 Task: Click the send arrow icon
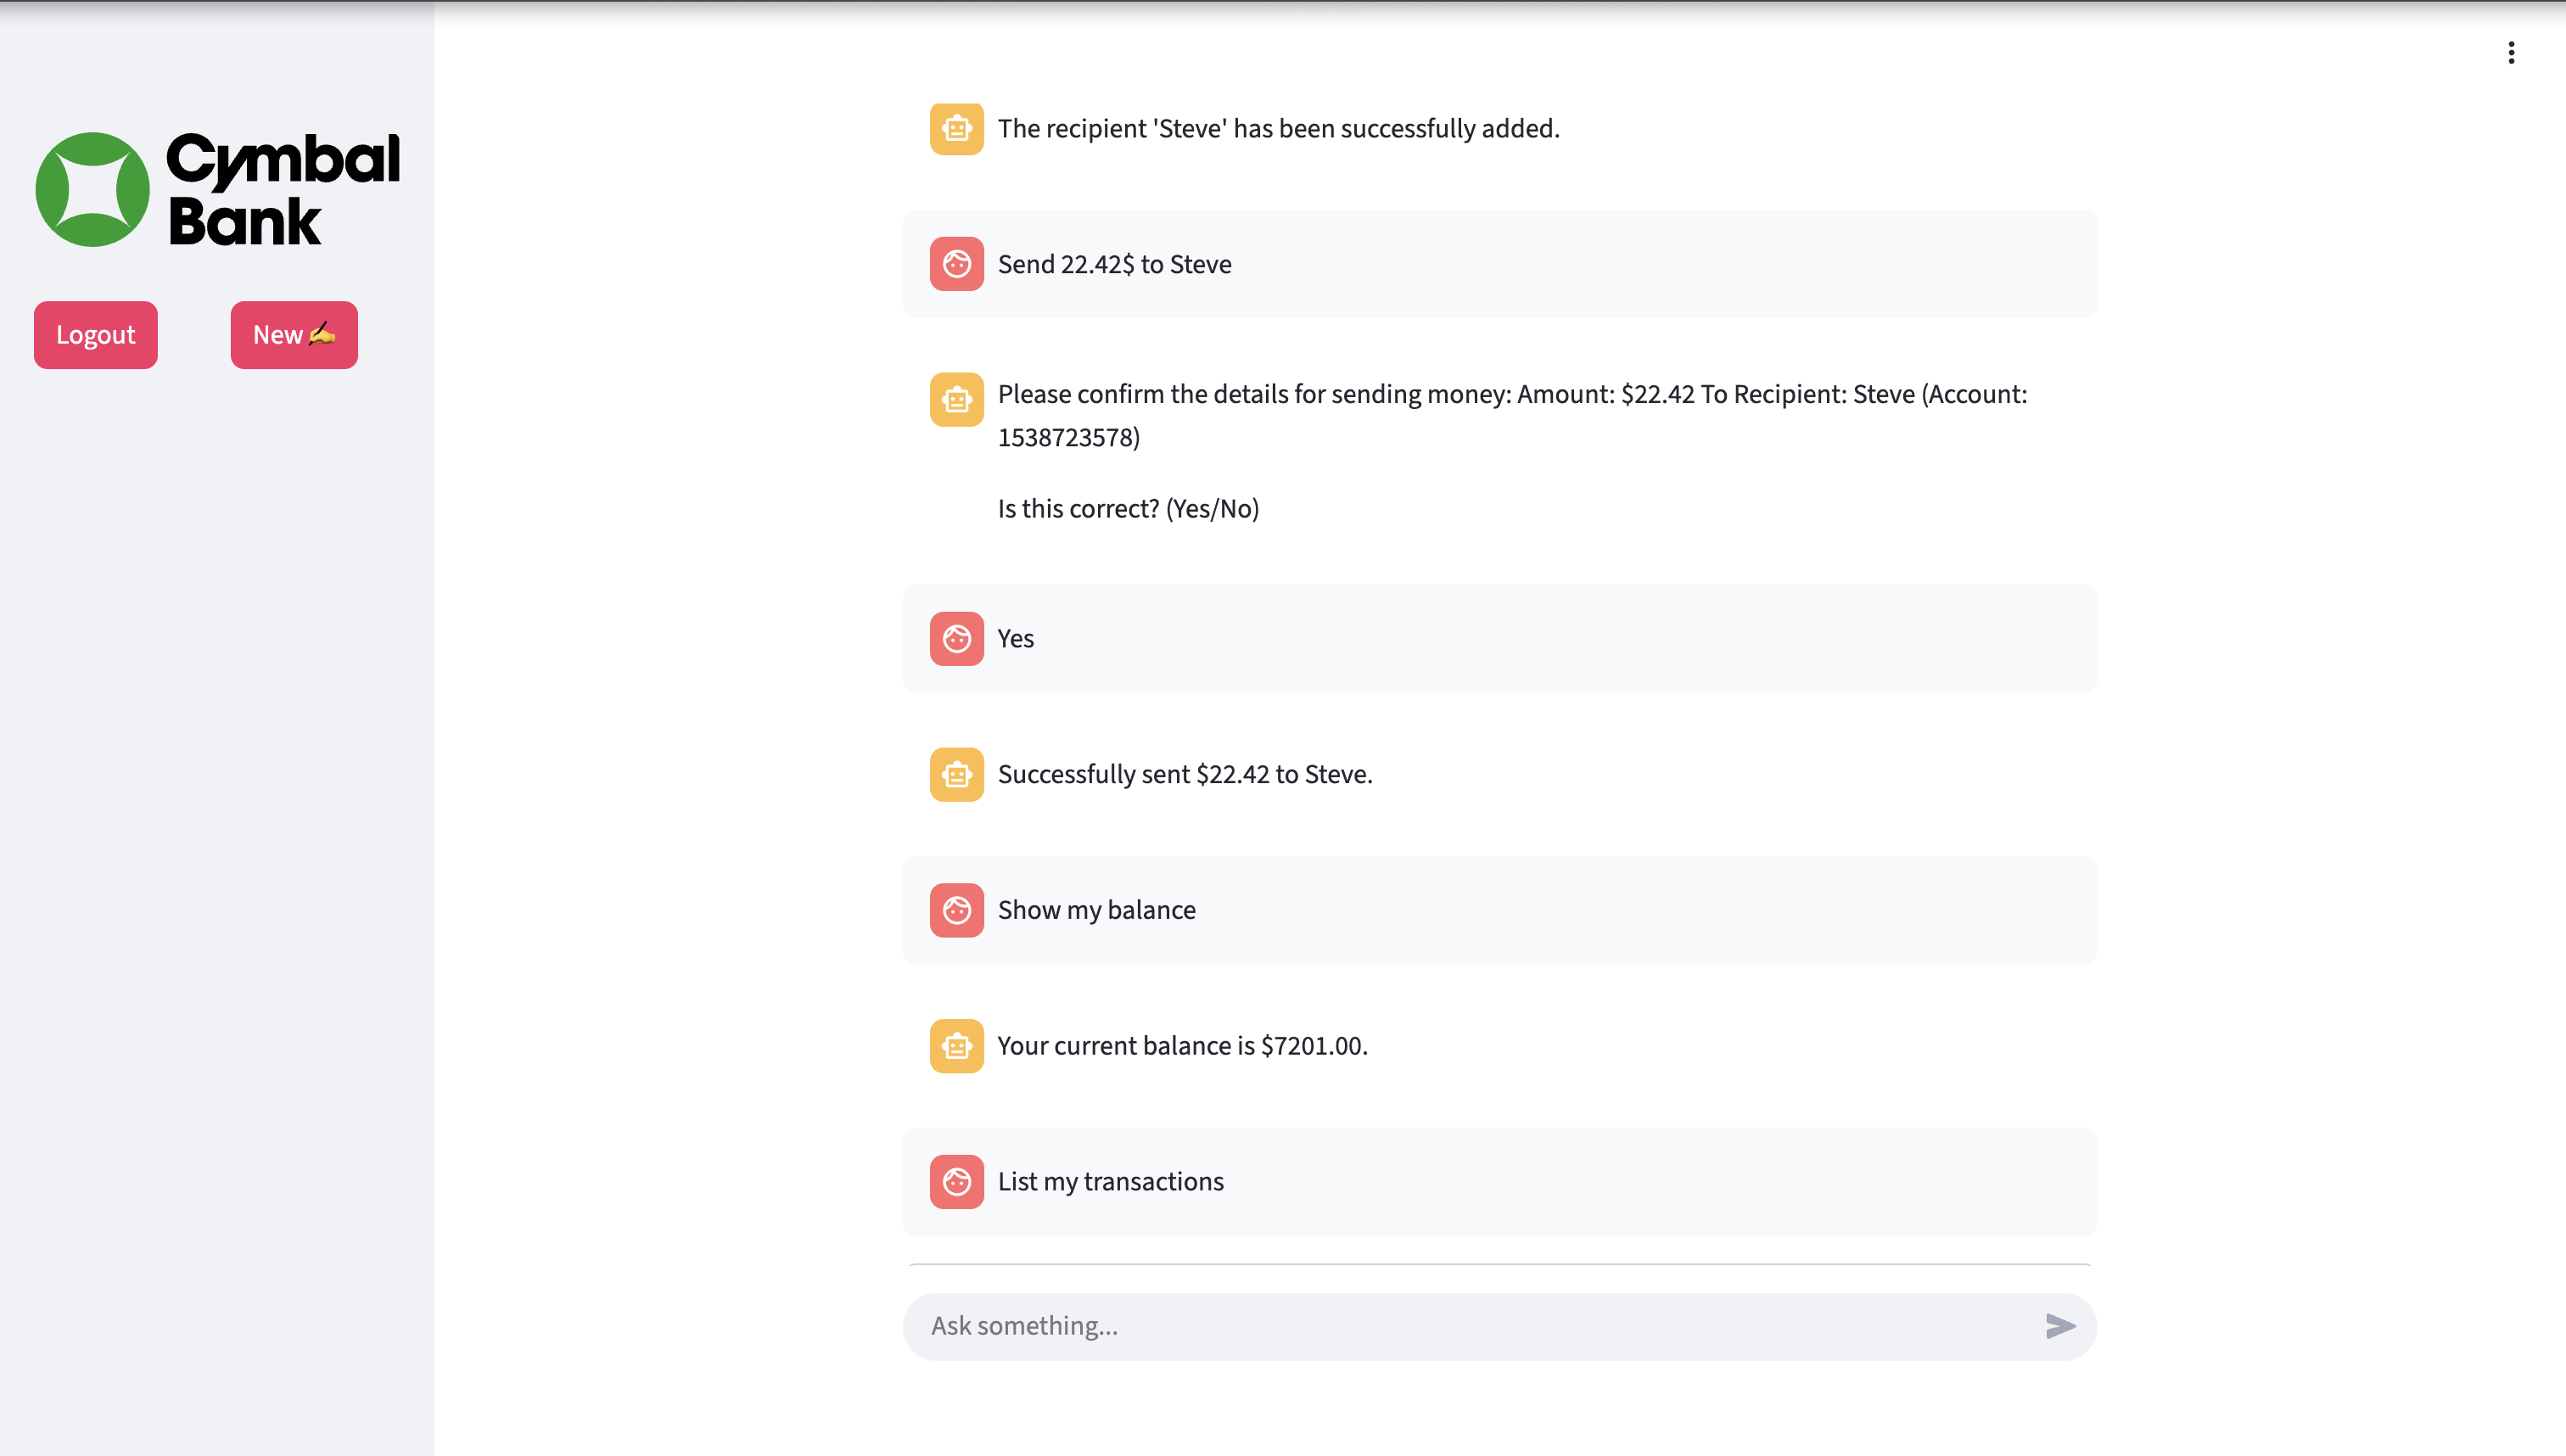tap(2059, 1326)
